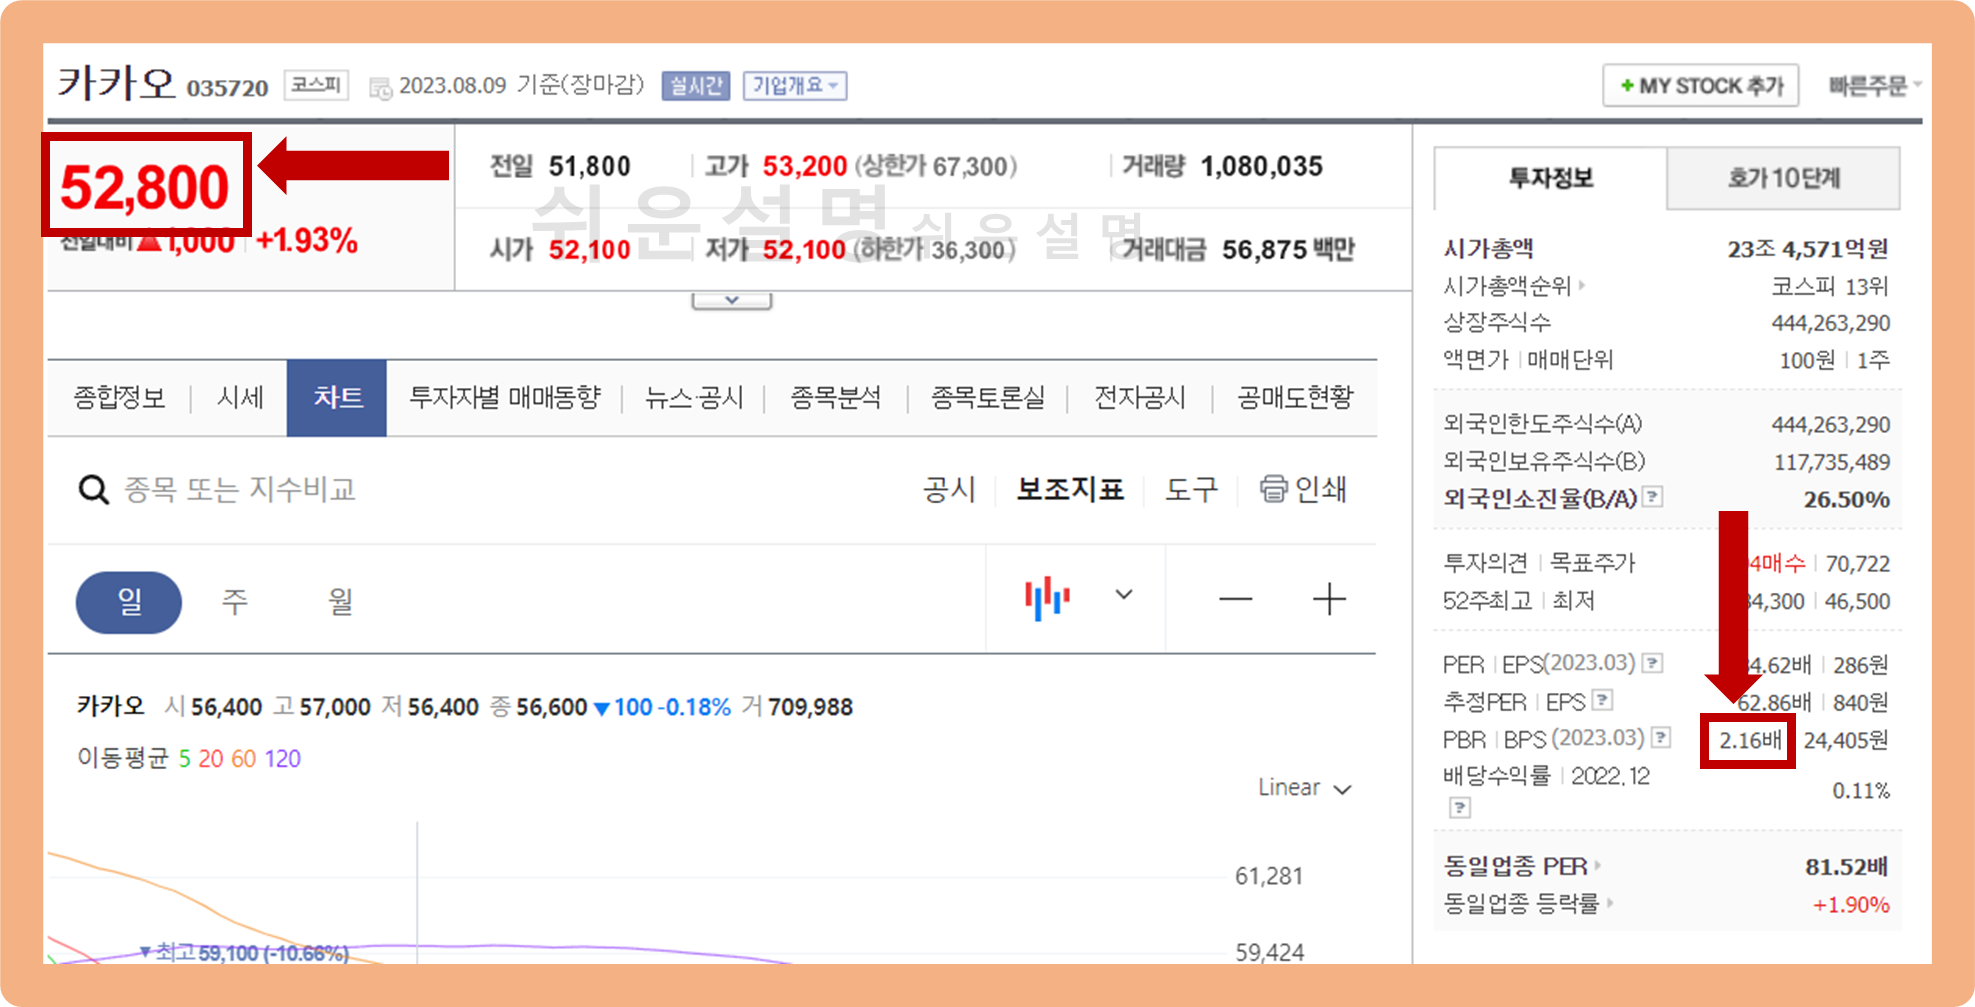Select the 월 monthly period toggle
The image size is (1975, 1007).
coord(341,601)
